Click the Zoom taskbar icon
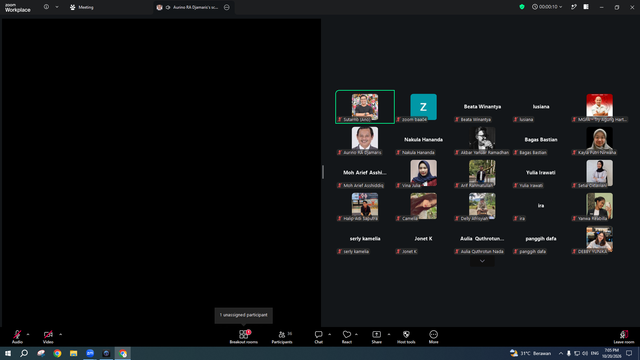This screenshot has width=640, height=360. pos(90,353)
